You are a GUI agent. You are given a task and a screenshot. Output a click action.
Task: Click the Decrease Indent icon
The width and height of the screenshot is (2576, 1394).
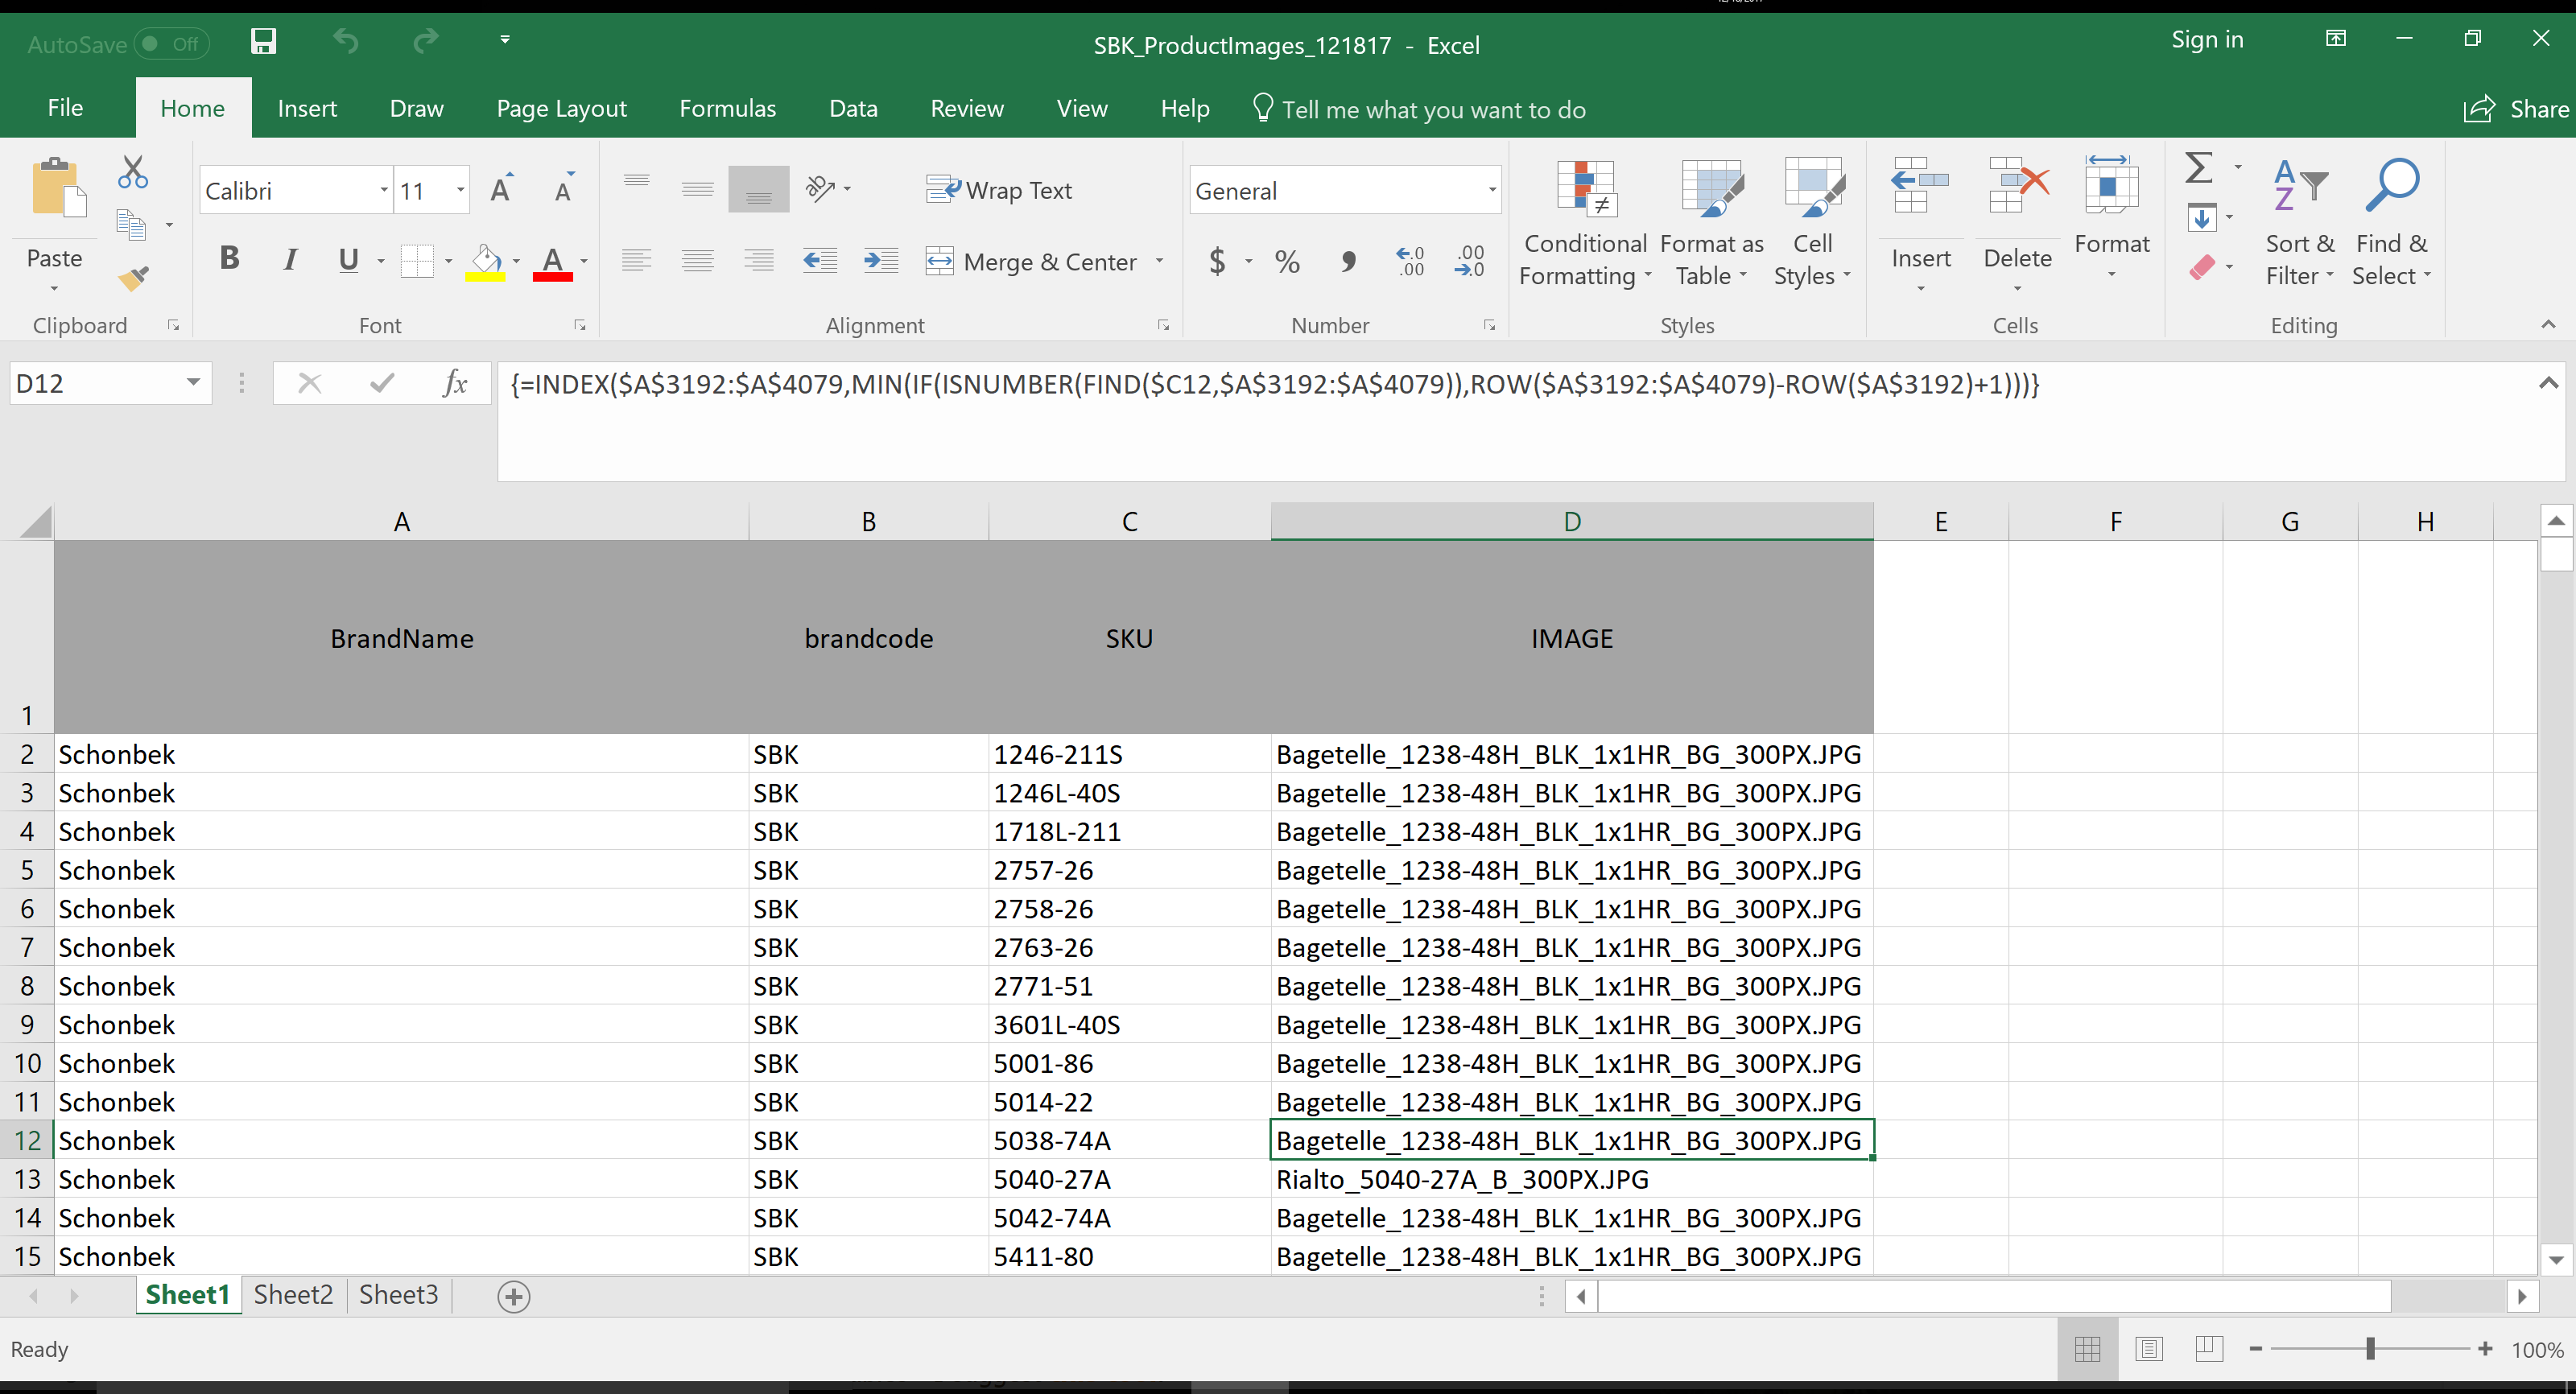tap(820, 261)
